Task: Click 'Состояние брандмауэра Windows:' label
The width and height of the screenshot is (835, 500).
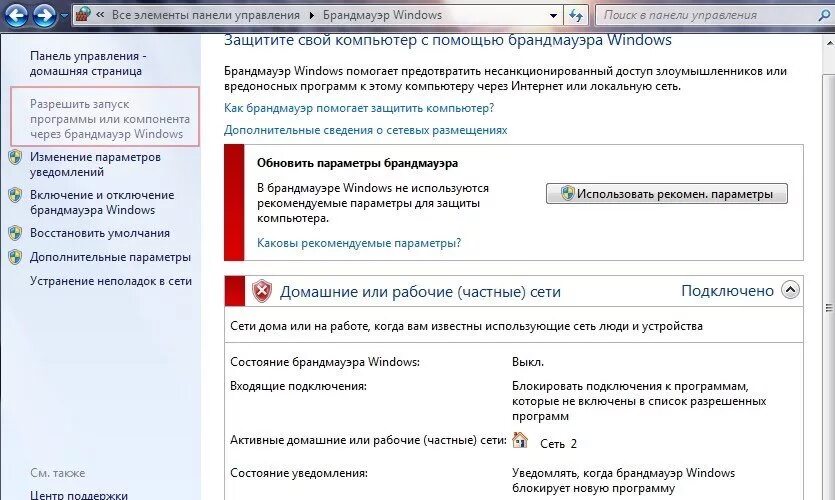Action: [x=325, y=362]
